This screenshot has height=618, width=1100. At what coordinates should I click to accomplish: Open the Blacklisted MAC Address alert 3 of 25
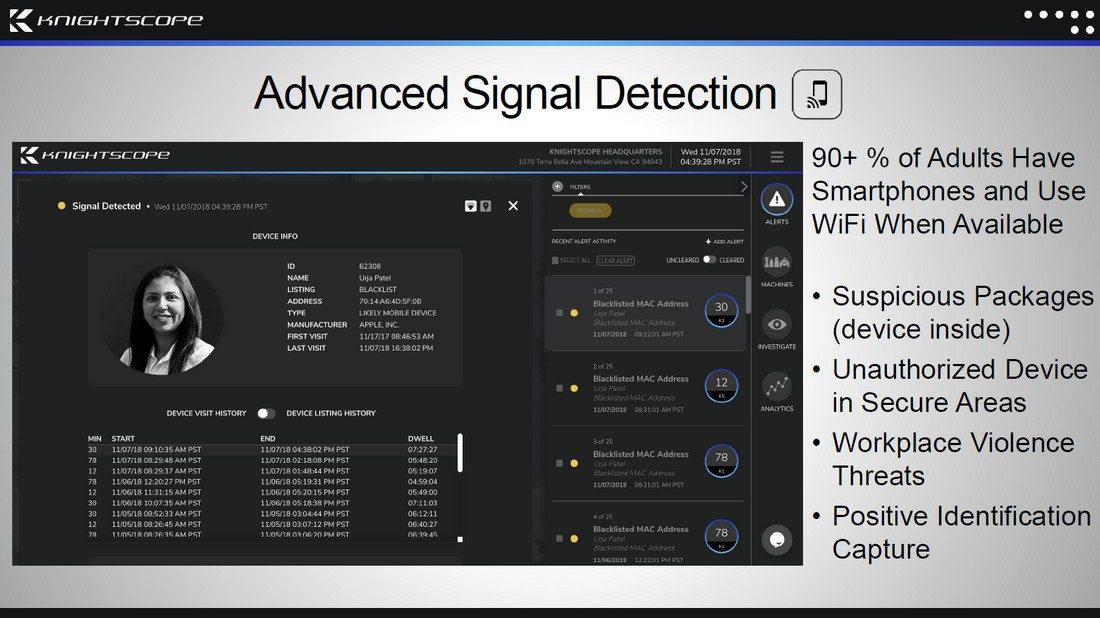(648, 464)
